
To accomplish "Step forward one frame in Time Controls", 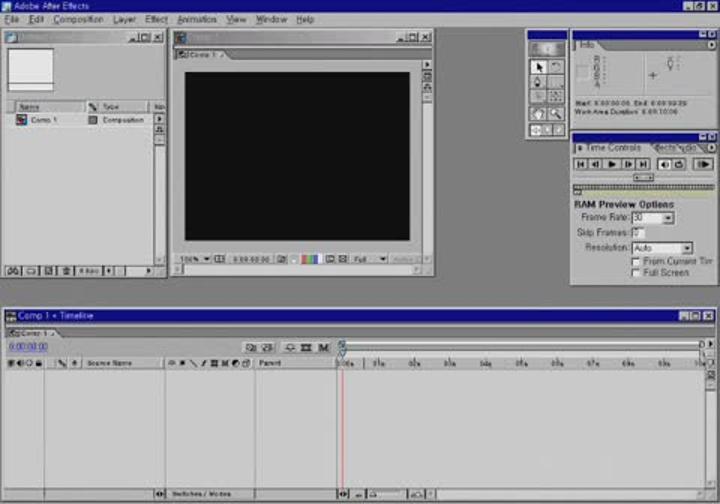I will point(628,164).
